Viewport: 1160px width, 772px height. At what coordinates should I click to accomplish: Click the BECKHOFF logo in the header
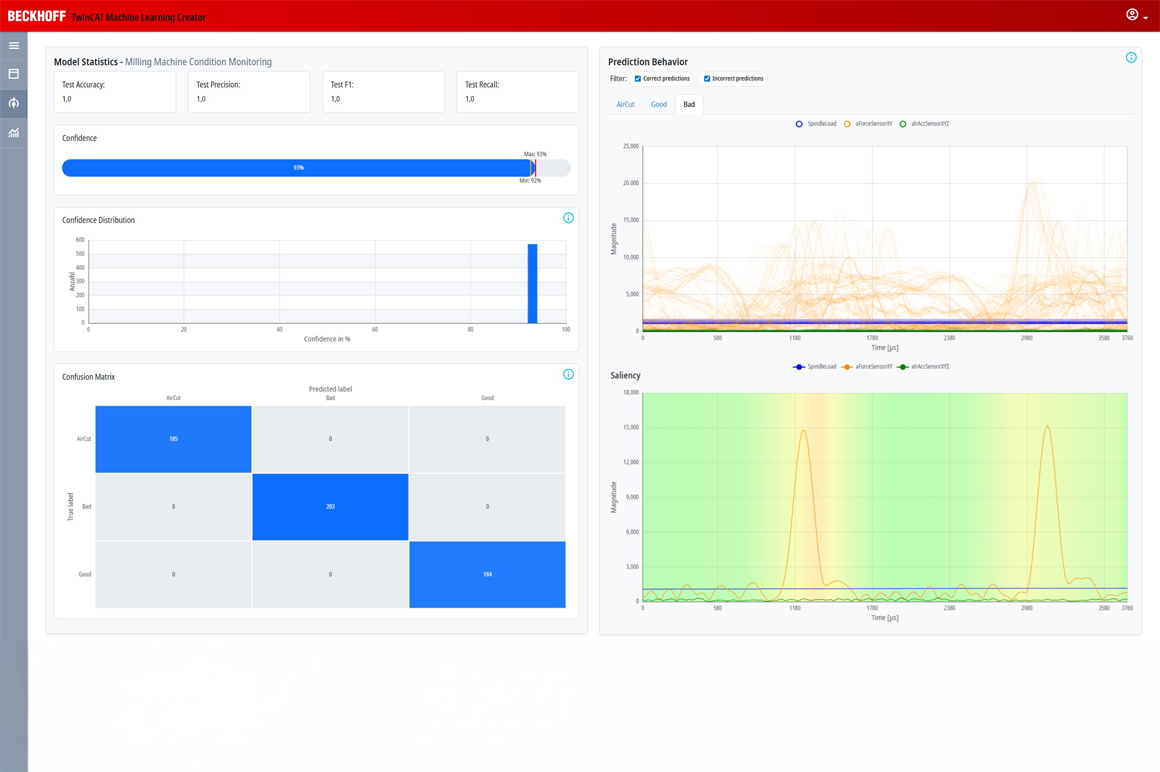[x=36, y=16]
